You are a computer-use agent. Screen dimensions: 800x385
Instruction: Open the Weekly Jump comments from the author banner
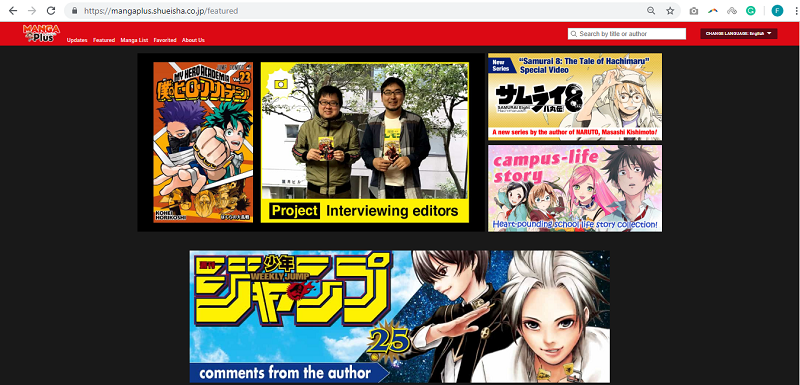(399, 317)
